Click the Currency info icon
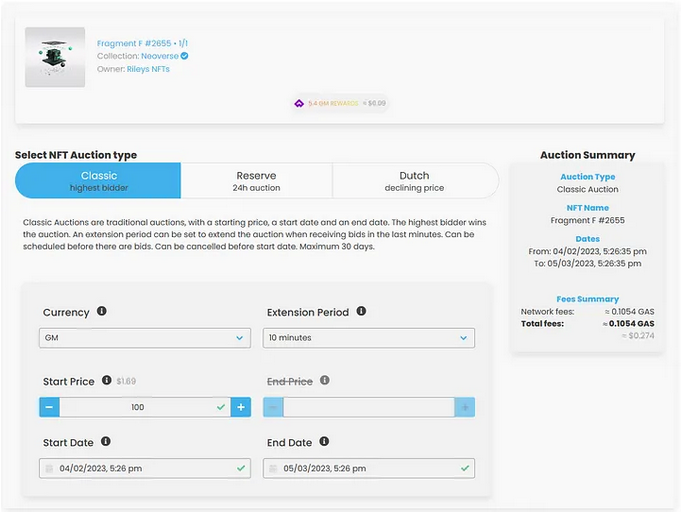 [x=102, y=311]
